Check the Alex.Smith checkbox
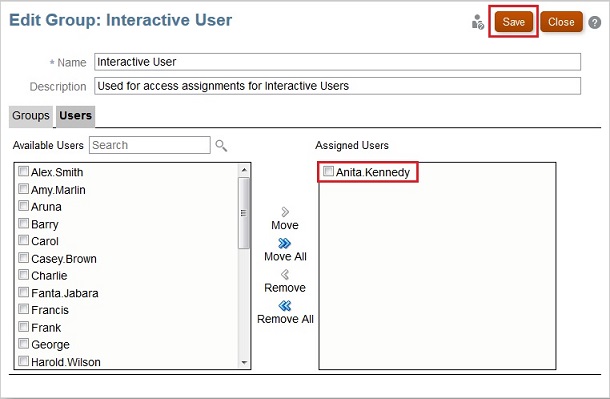 tap(23, 171)
